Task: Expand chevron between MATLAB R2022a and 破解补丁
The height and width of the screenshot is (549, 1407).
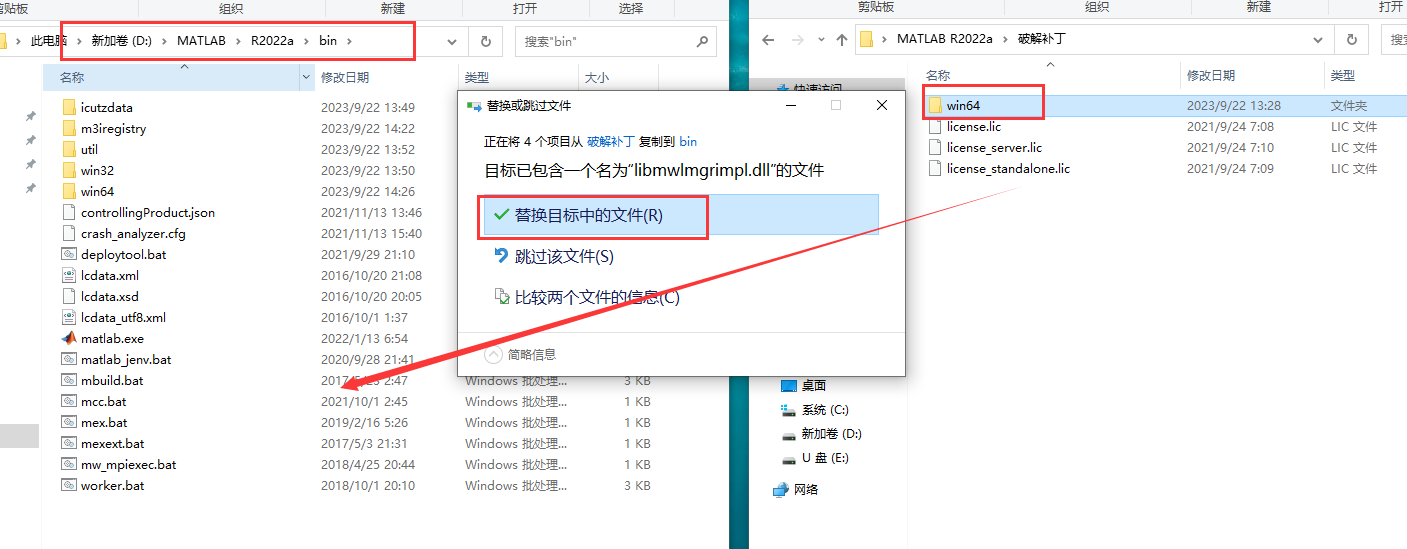Action: pos(1005,40)
